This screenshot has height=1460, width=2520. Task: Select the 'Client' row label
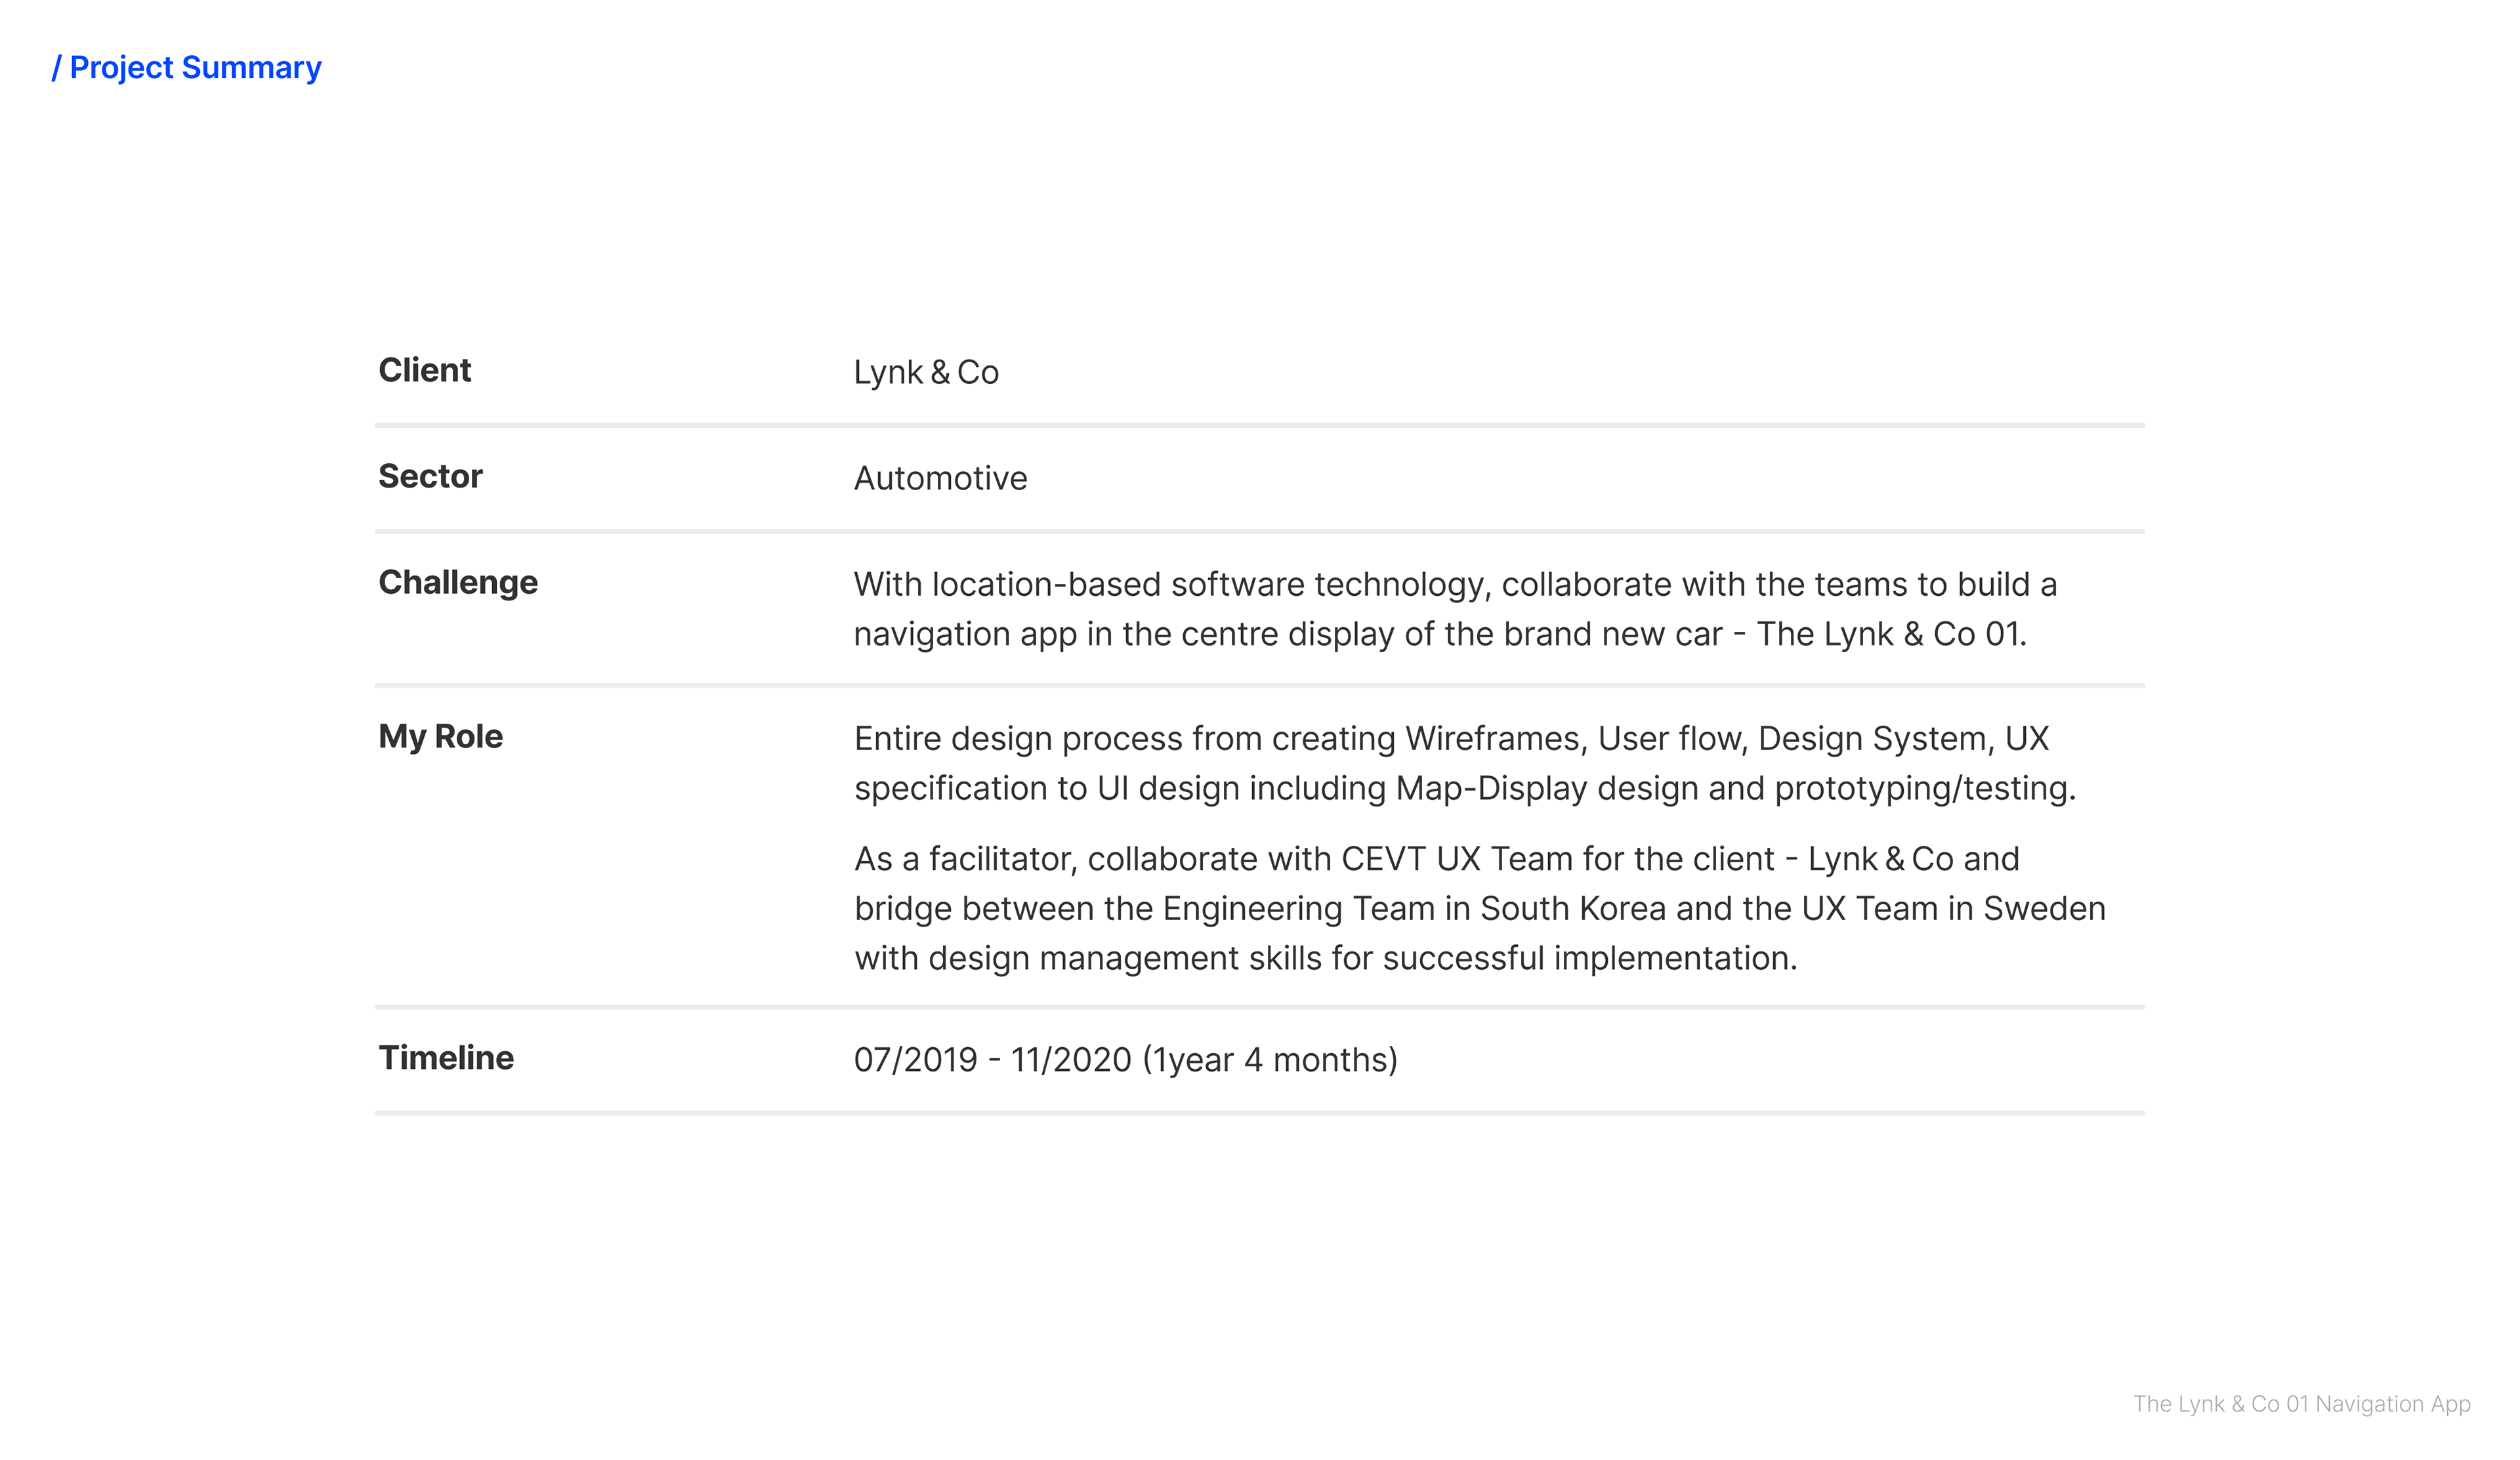click(x=425, y=370)
